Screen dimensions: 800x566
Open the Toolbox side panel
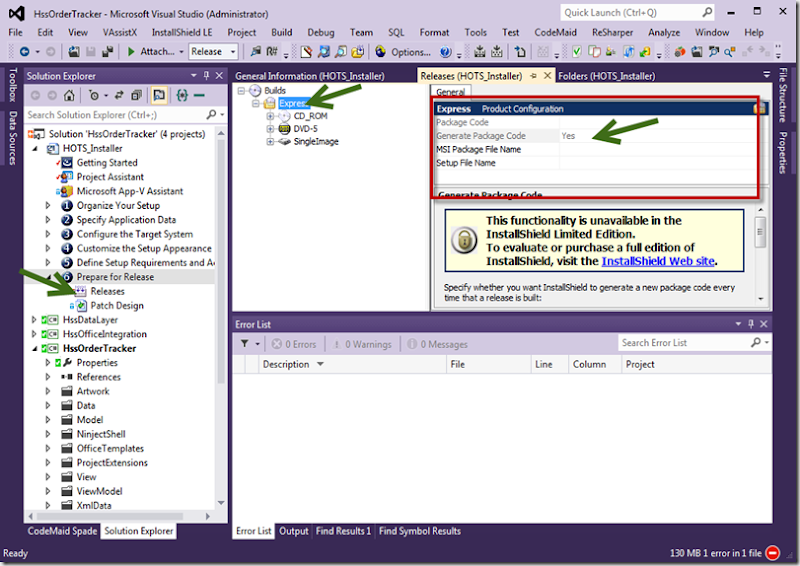[x=13, y=84]
